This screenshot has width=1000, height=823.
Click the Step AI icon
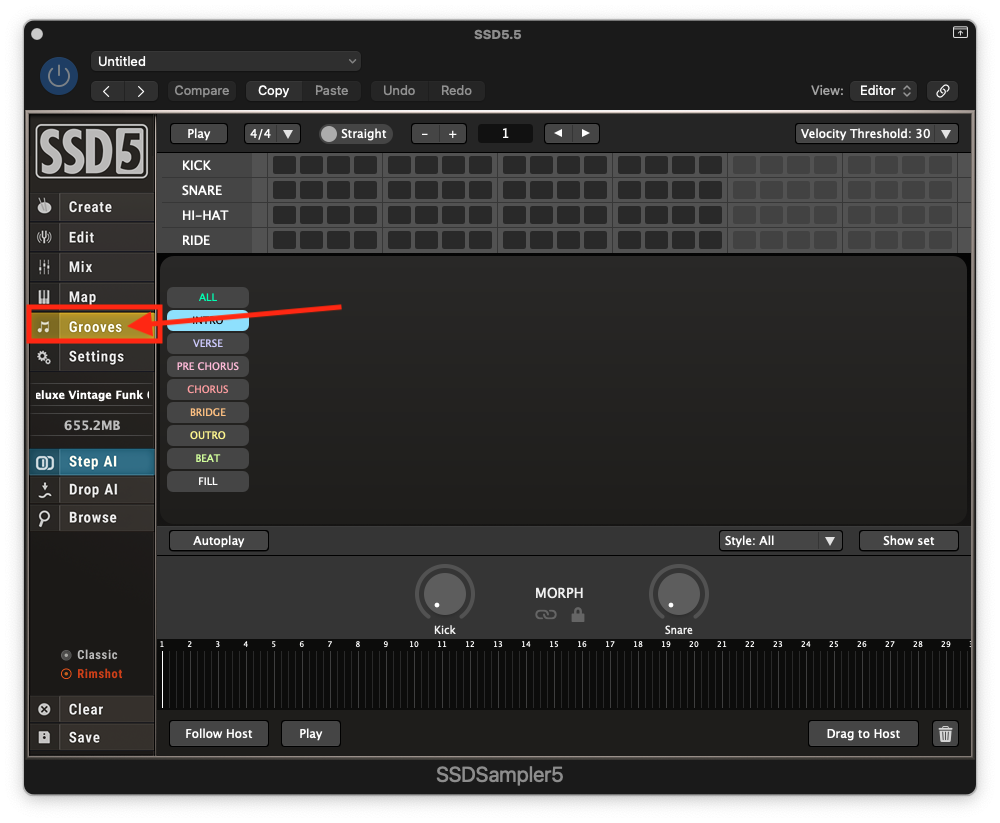tap(44, 462)
